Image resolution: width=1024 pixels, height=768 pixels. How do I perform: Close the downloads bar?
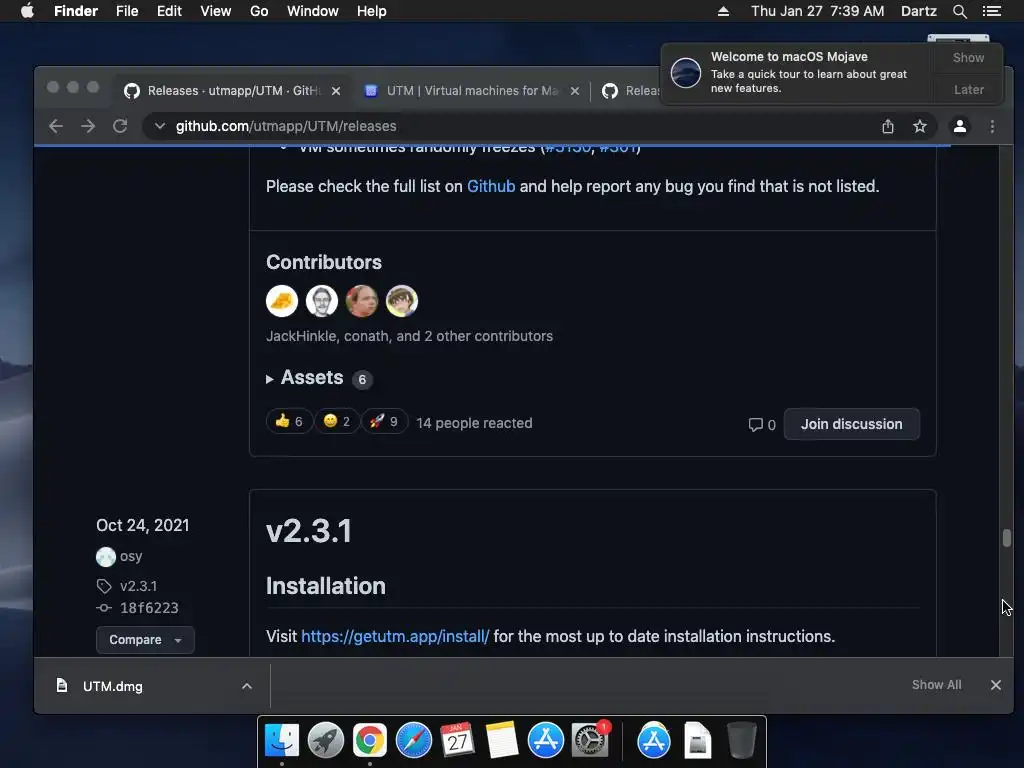(x=996, y=685)
